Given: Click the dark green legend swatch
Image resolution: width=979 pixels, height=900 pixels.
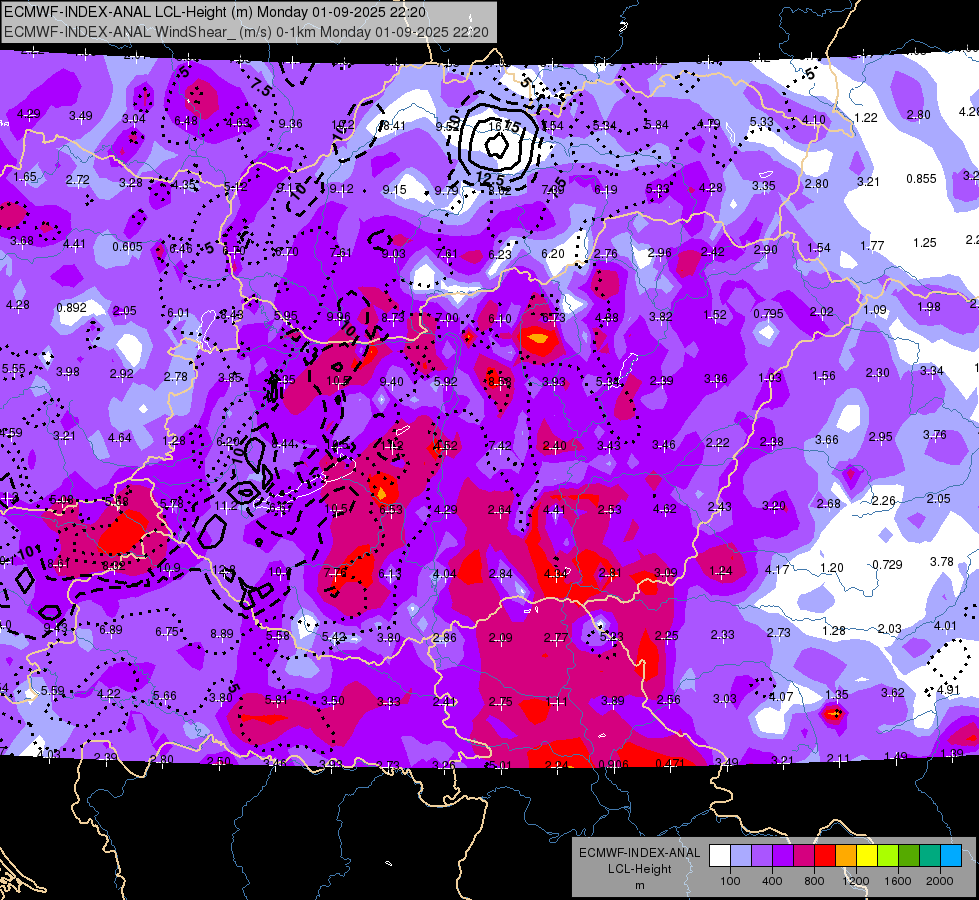Looking at the screenshot, I should (909, 856).
